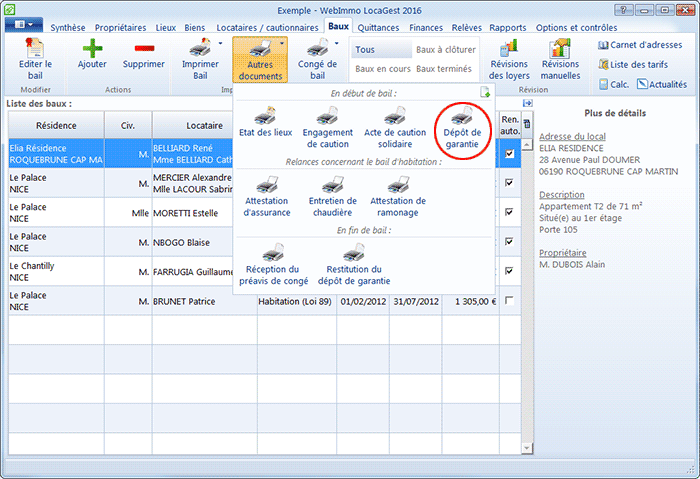Go to the Finances tab
Image resolution: width=700 pixels, height=479 pixels.
(x=426, y=28)
